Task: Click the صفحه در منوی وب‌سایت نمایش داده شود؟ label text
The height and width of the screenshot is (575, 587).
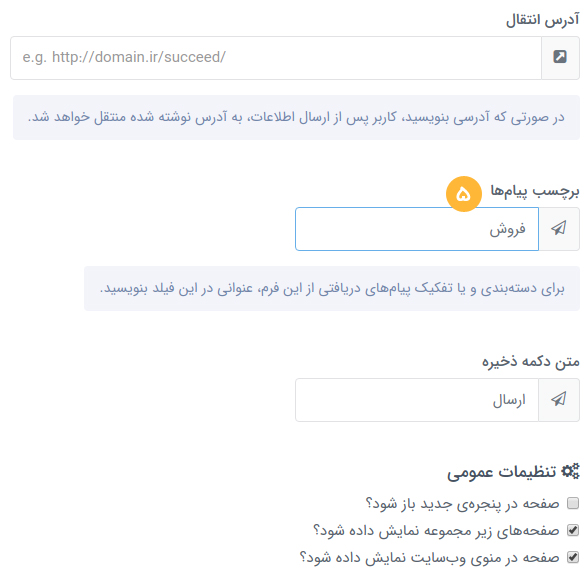Action: pyautogui.click(x=429, y=557)
